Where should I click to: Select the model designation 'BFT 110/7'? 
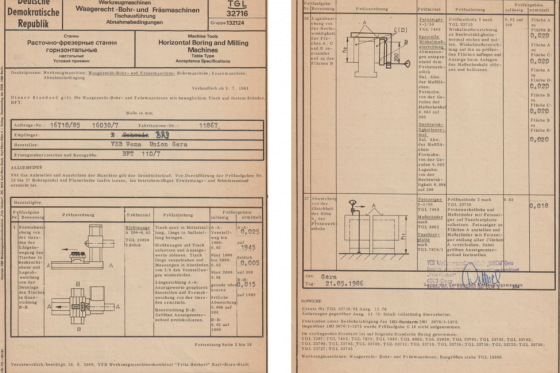pyautogui.click(x=141, y=154)
